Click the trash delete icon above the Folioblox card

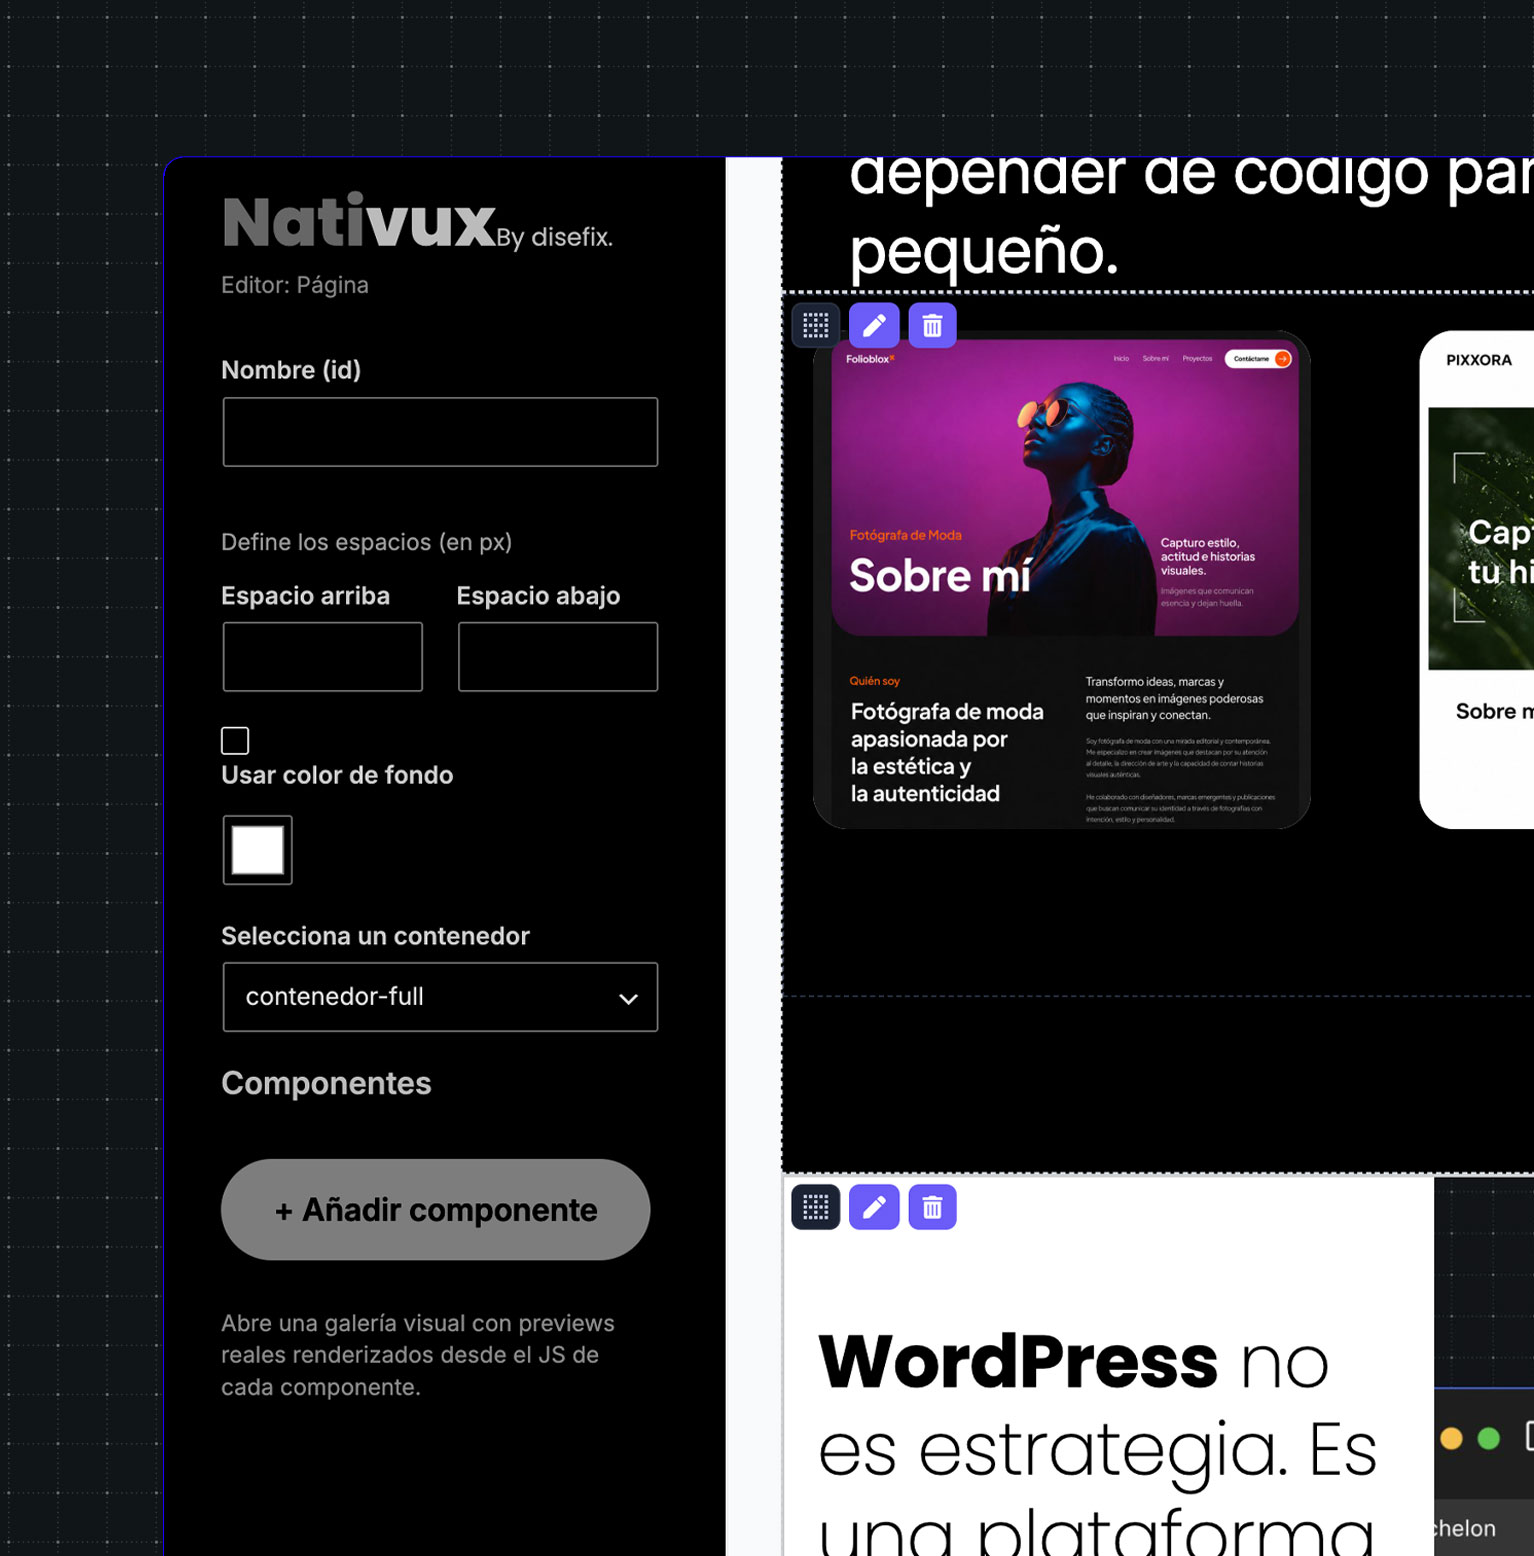[932, 325]
